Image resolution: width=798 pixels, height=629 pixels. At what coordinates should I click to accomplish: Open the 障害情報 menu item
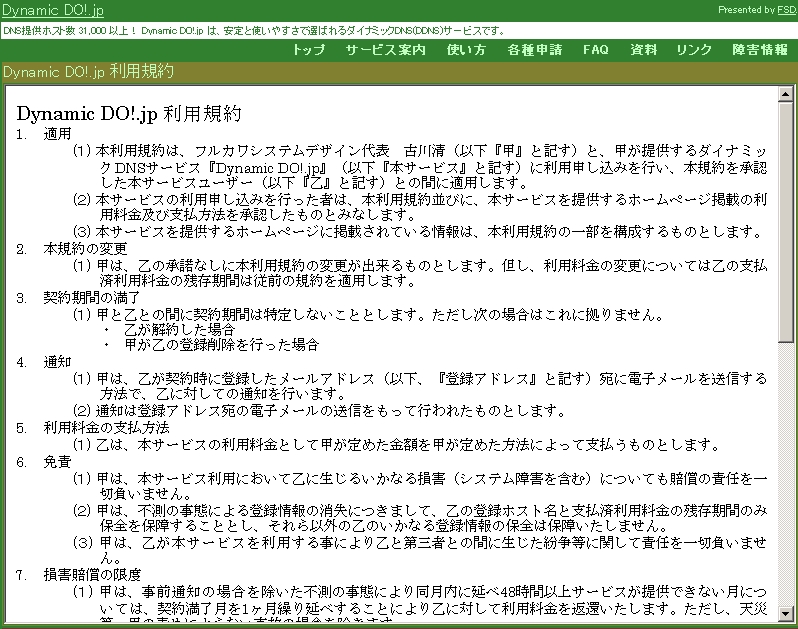760,50
